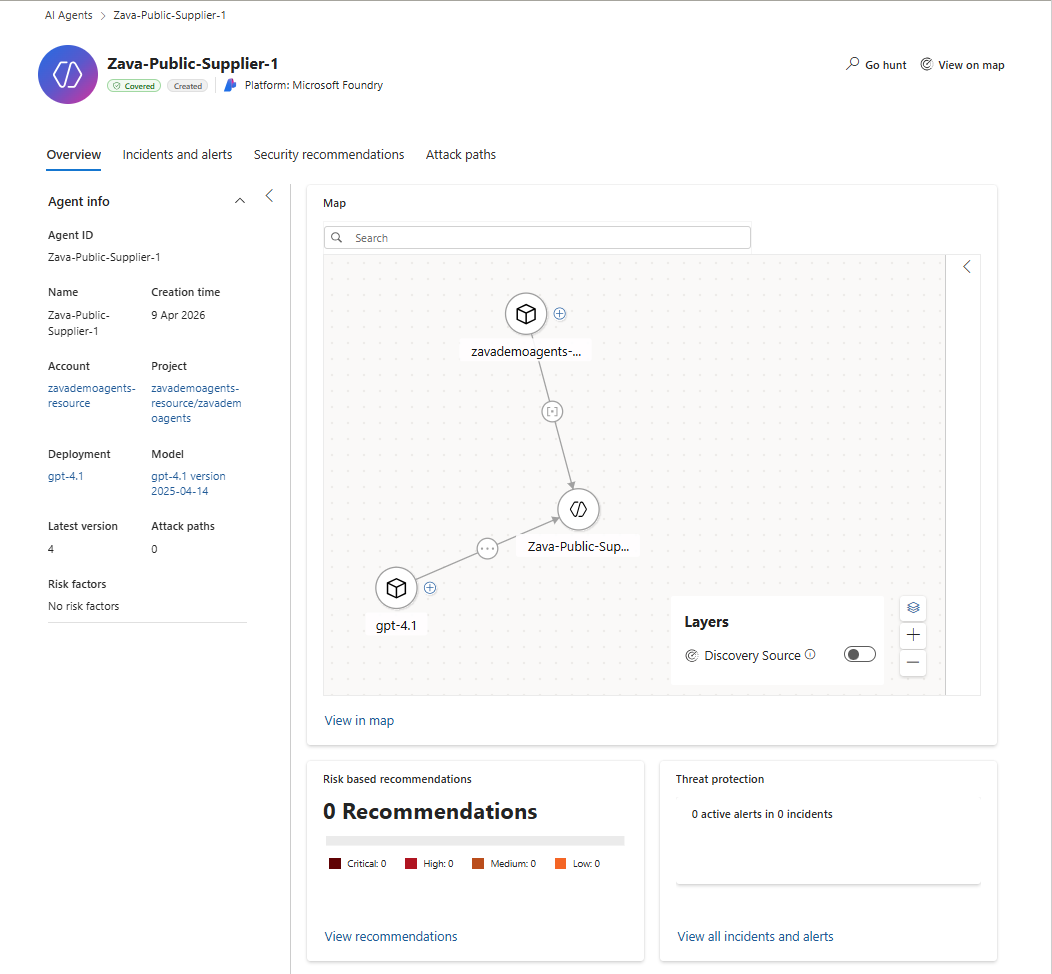Zoom in on the map
Viewport: 1052px width, 974px height.
pos(912,635)
